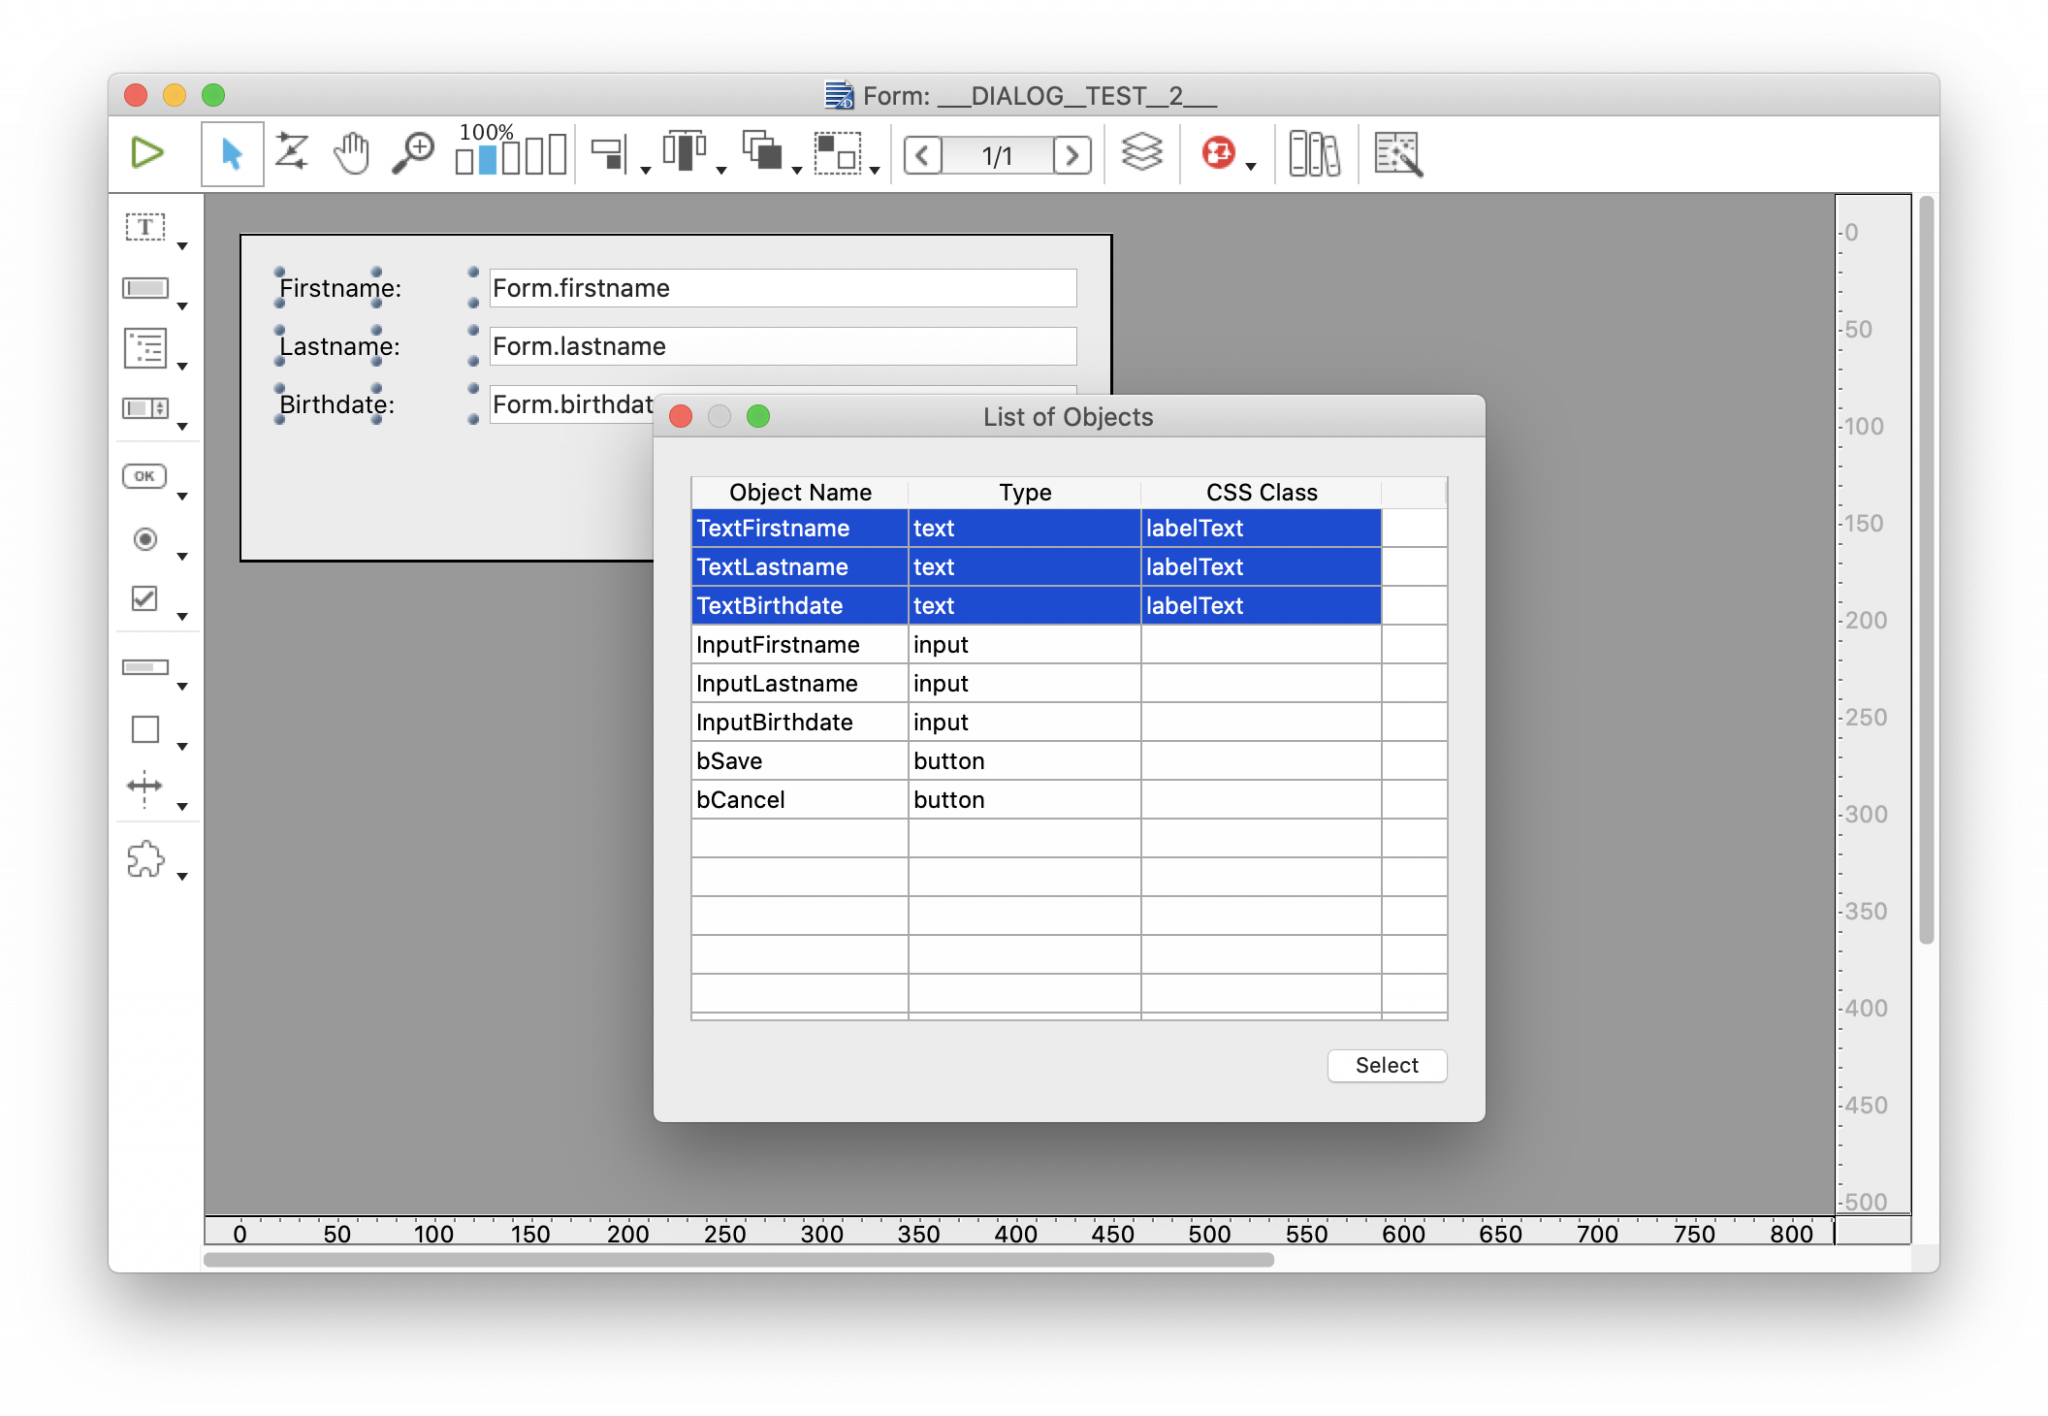This screenshot has width=2048, height=1416.
Task: Go to next form page
Action: tap(1071, 155)
